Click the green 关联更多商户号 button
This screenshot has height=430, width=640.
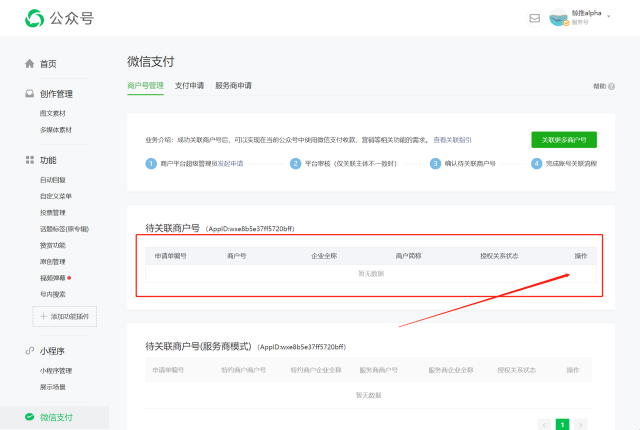[564, 140]
